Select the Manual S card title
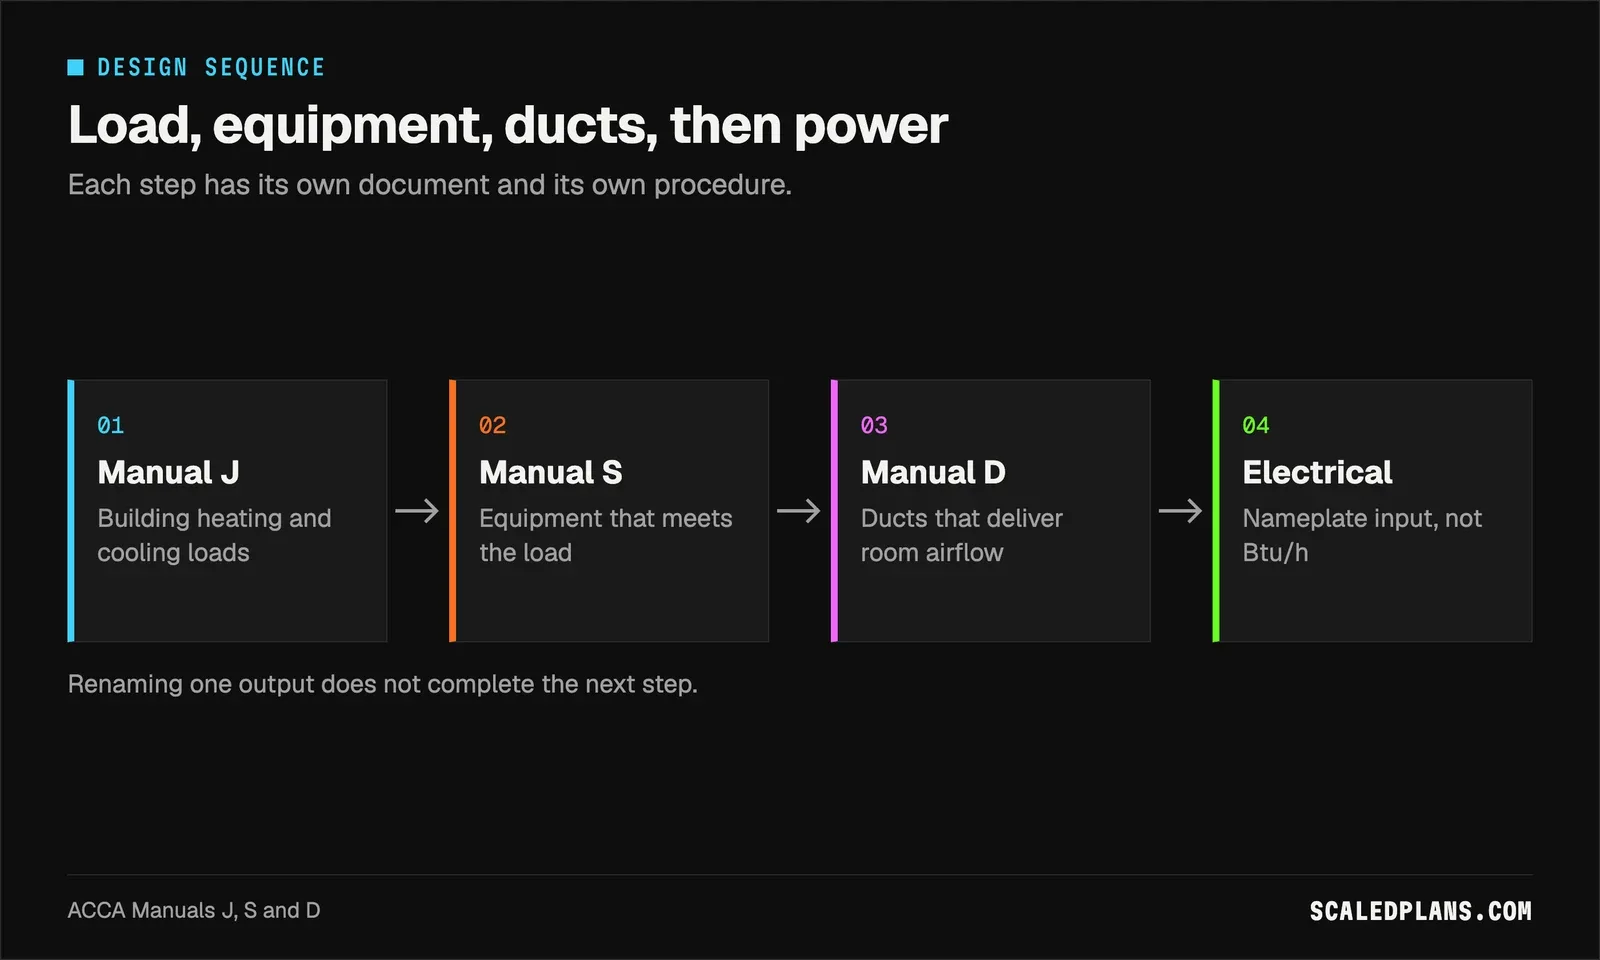This screenshot has width=1600, height=960. click(551, 472)
